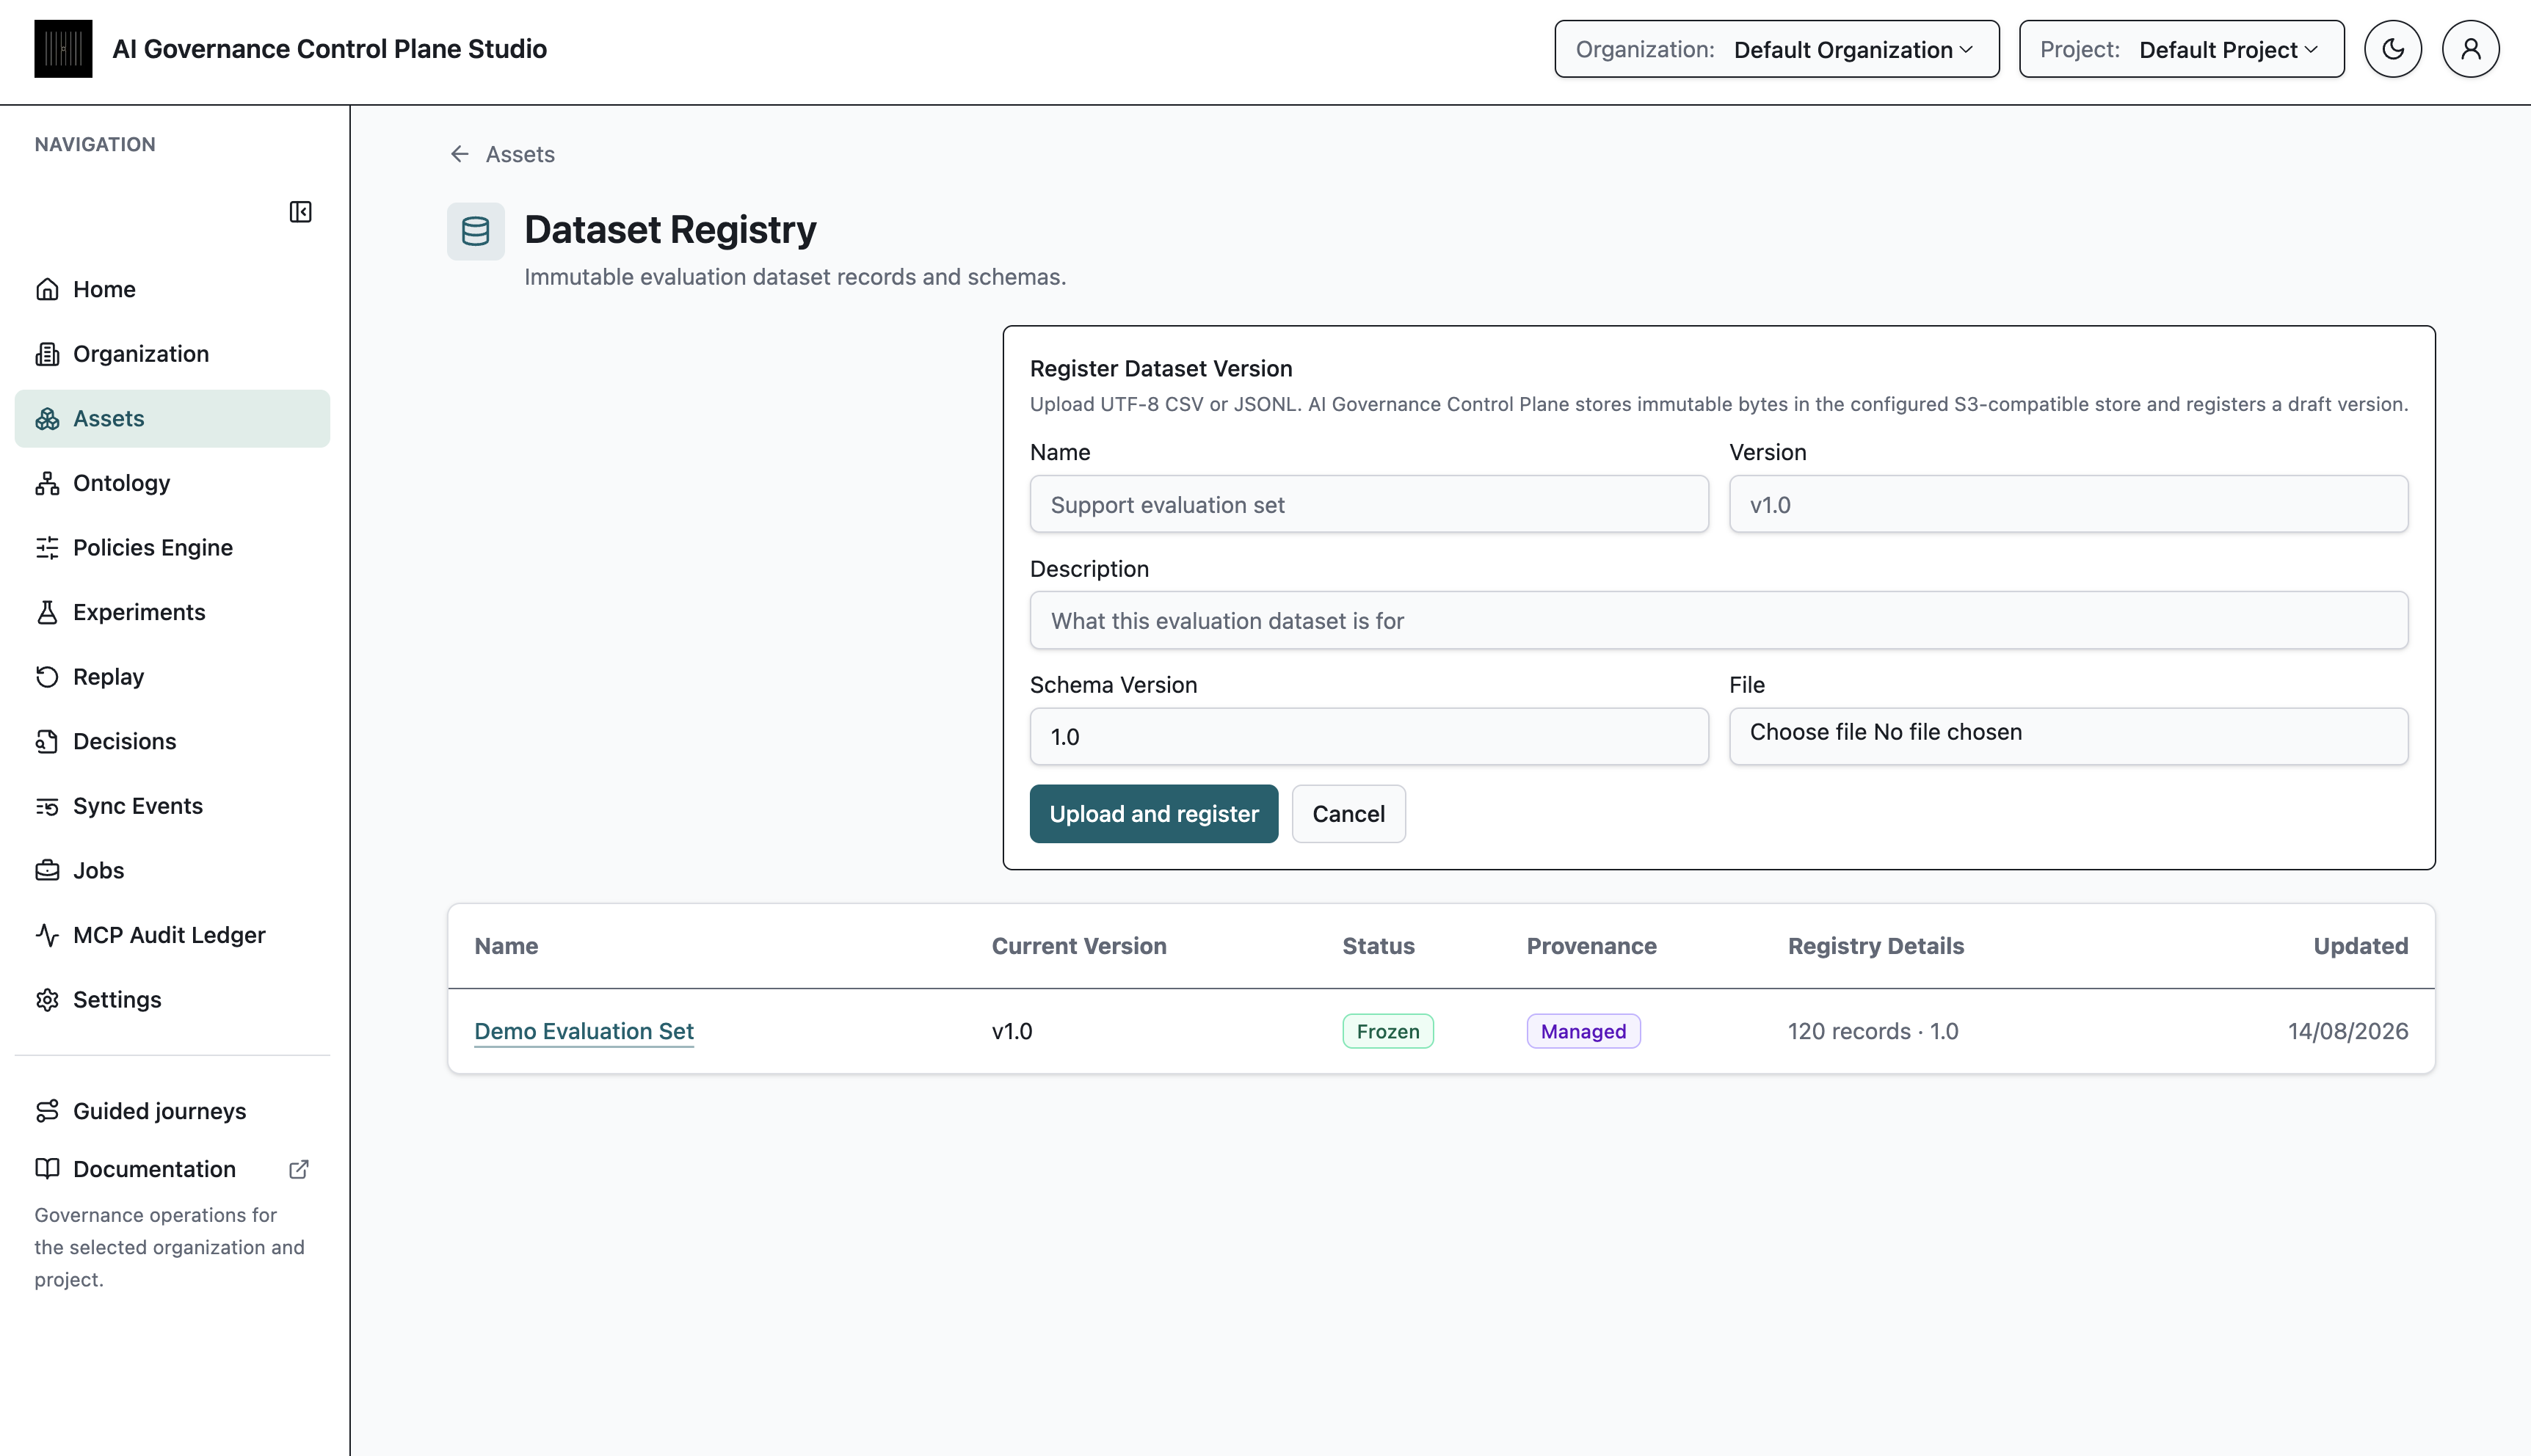Click the Frozen status badge
This screenshot has height=1456, width=2531.
1387,1031
